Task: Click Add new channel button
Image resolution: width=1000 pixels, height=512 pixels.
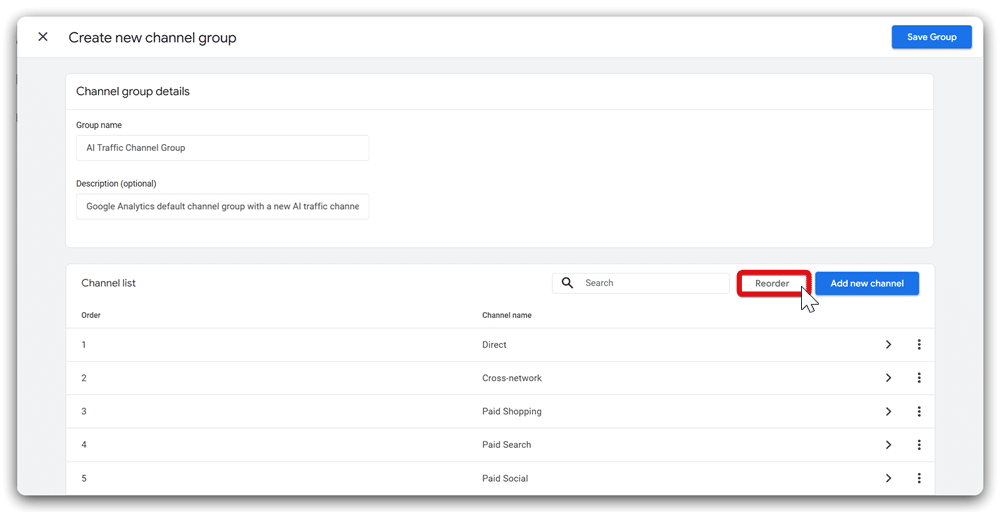Action: point(866,283)
